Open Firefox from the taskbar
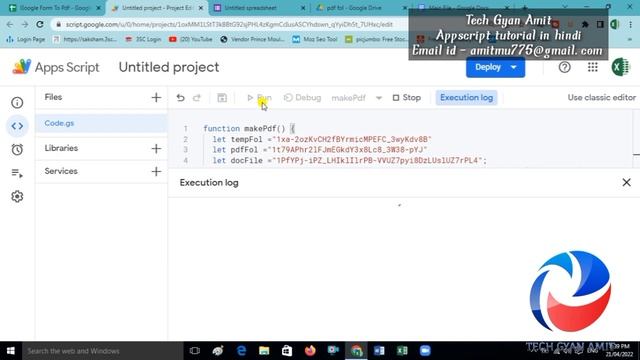Screen dimensions: 640x360 click(310, 351)
